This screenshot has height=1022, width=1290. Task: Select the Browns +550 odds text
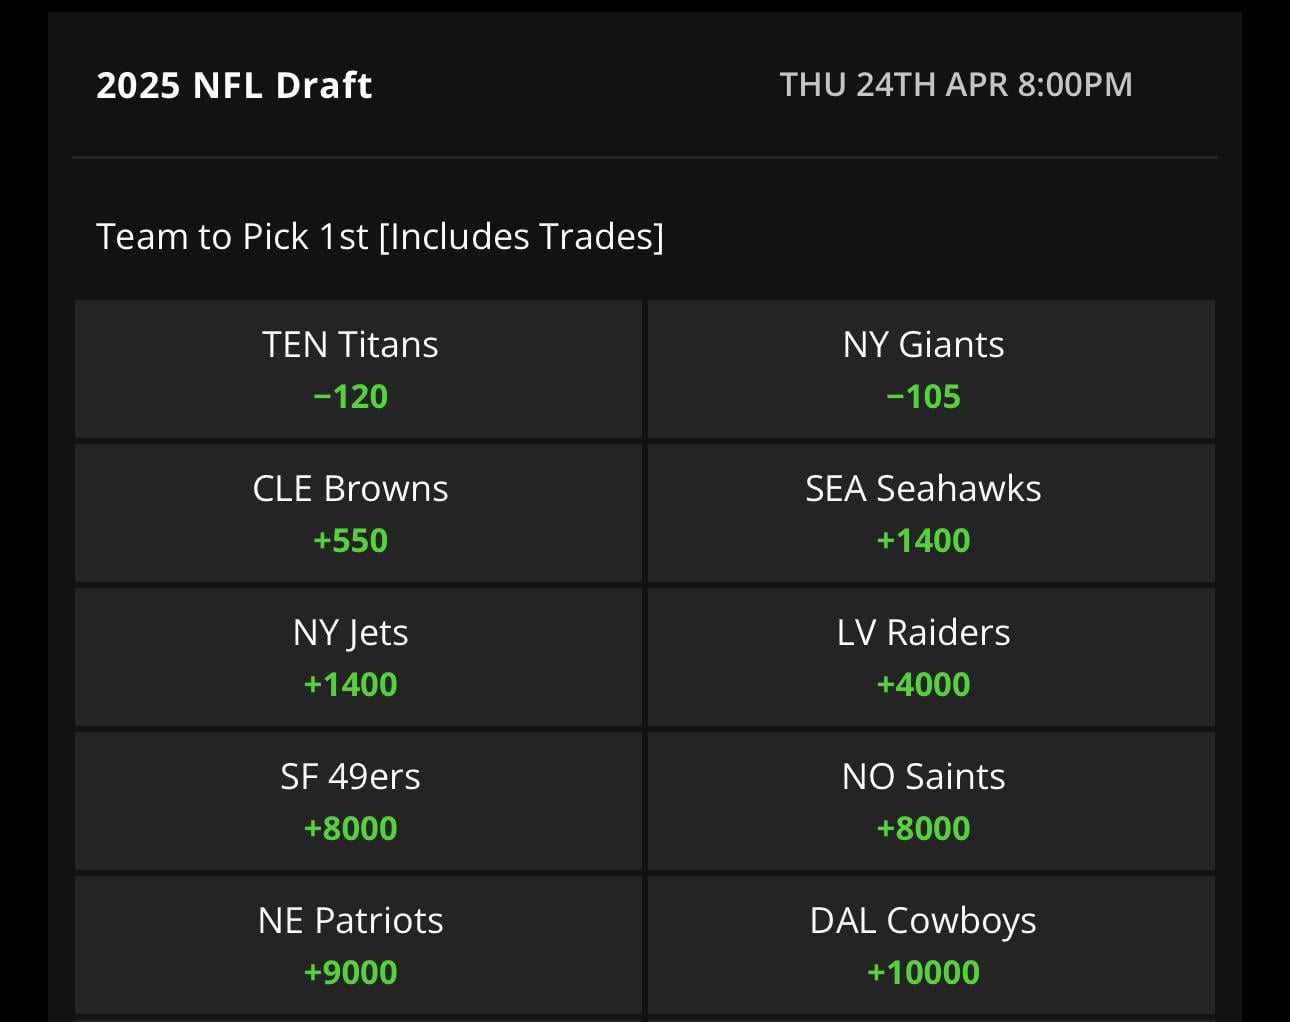[x=351, y=540]
